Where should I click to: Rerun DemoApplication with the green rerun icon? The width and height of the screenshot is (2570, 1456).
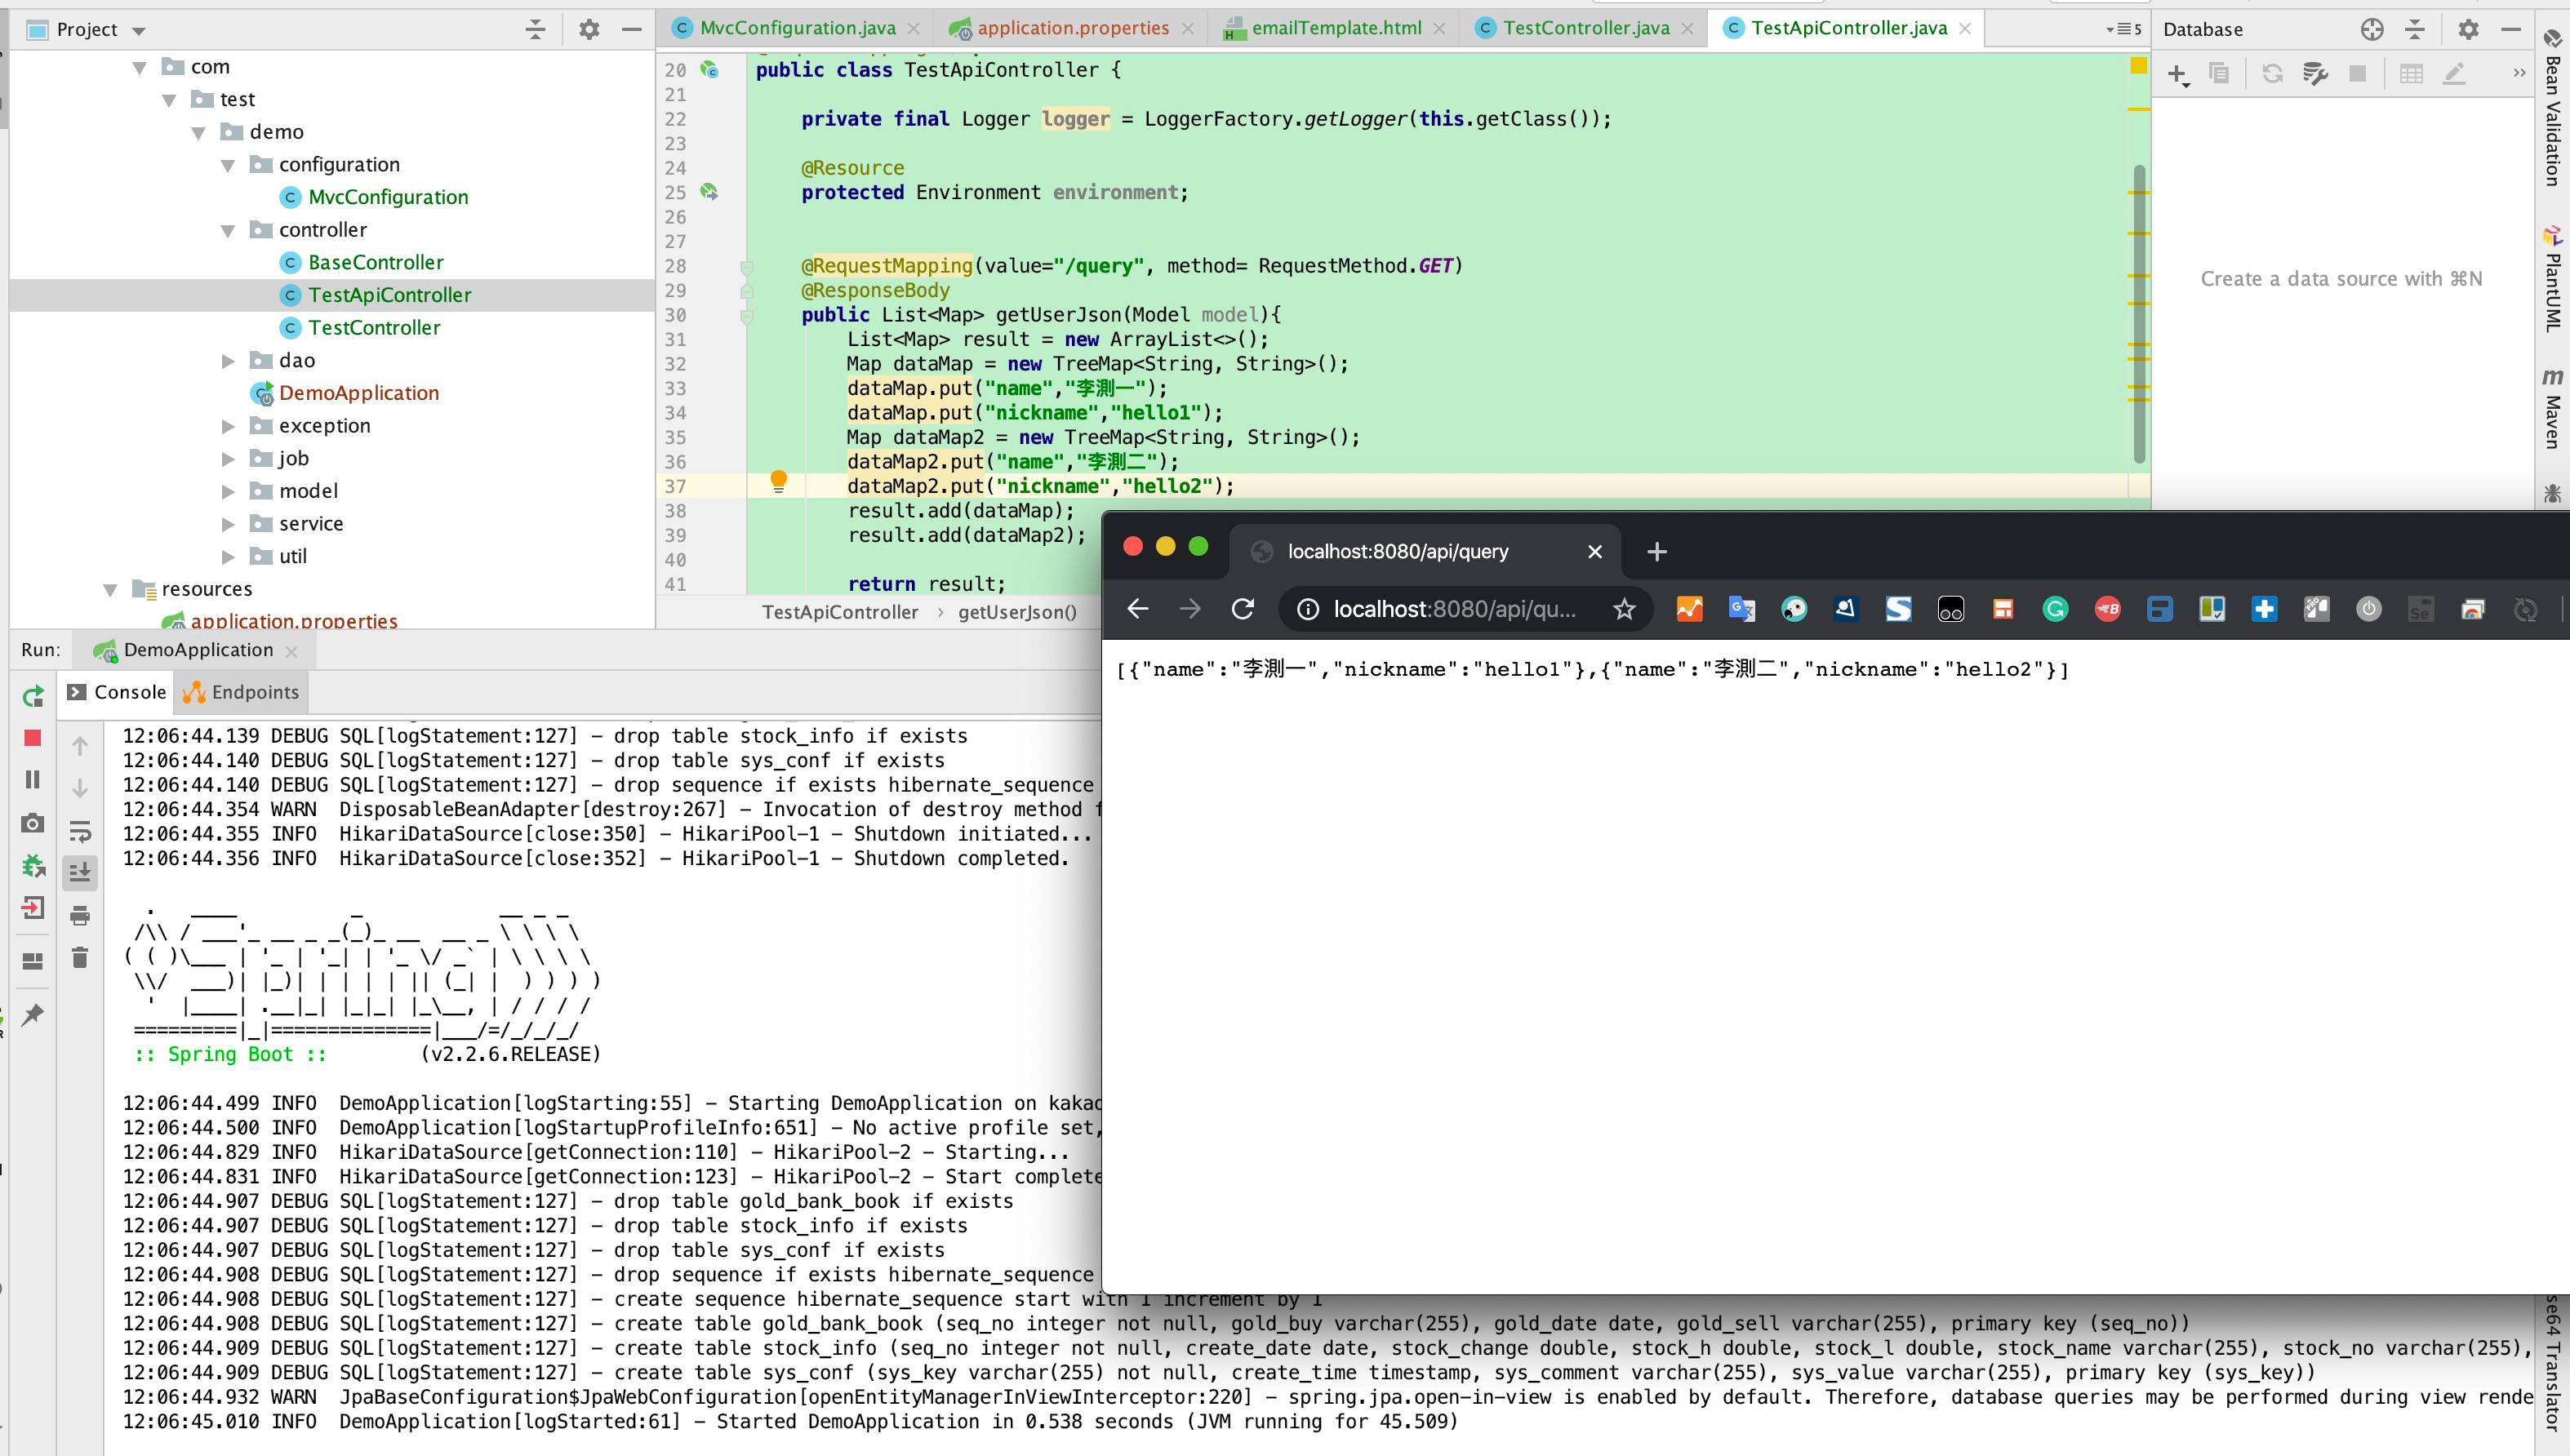click(x=33, y=696)
